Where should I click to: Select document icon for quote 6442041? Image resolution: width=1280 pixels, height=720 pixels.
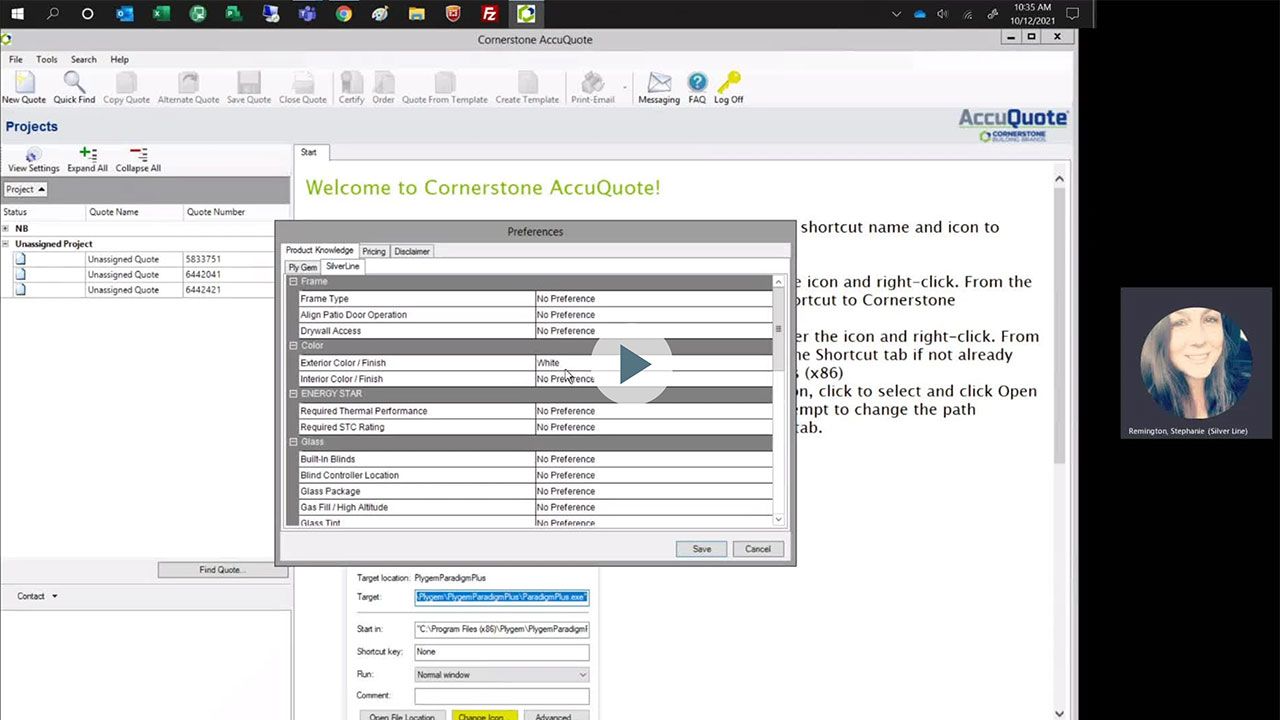(x=20, y=274)
